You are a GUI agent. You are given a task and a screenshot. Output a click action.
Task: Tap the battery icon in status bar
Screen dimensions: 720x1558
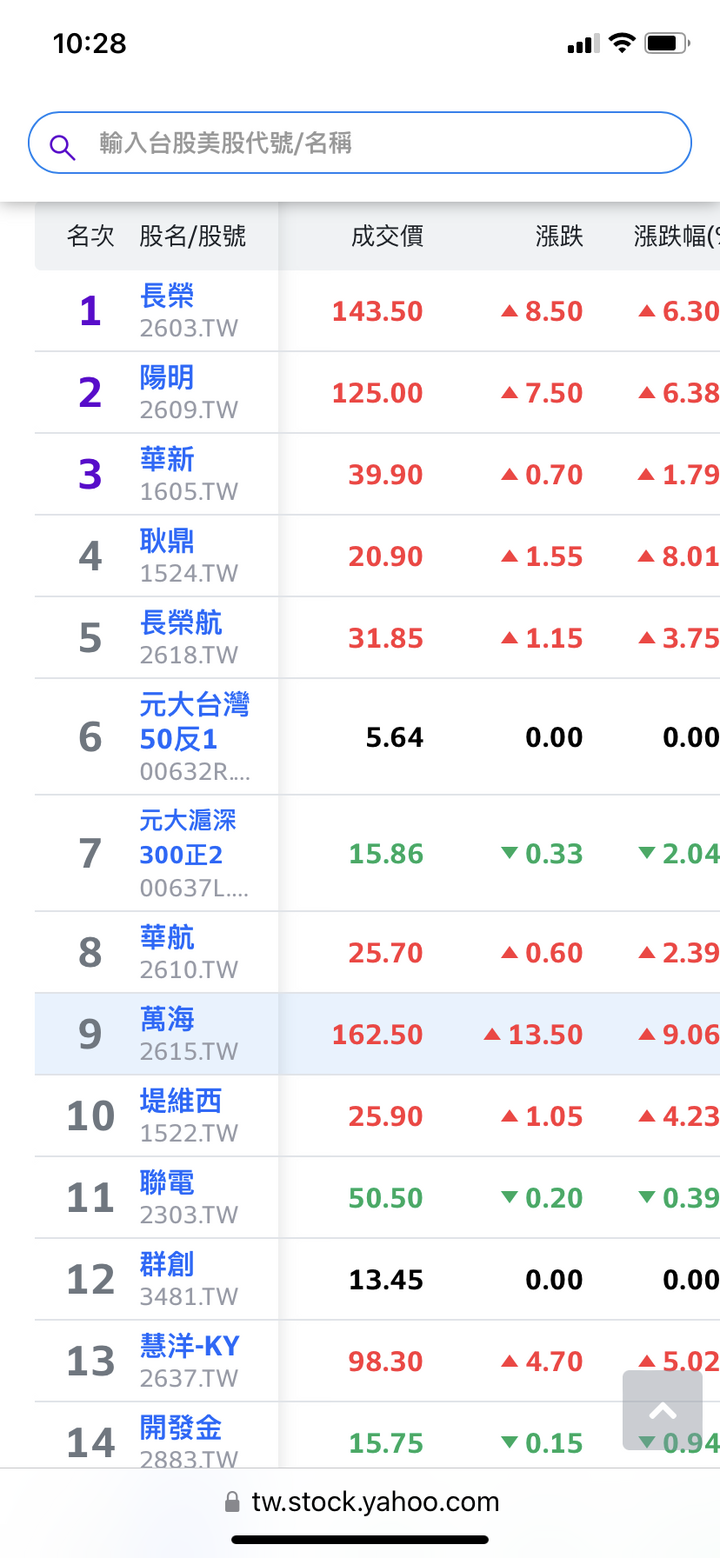tap(667, 44)
